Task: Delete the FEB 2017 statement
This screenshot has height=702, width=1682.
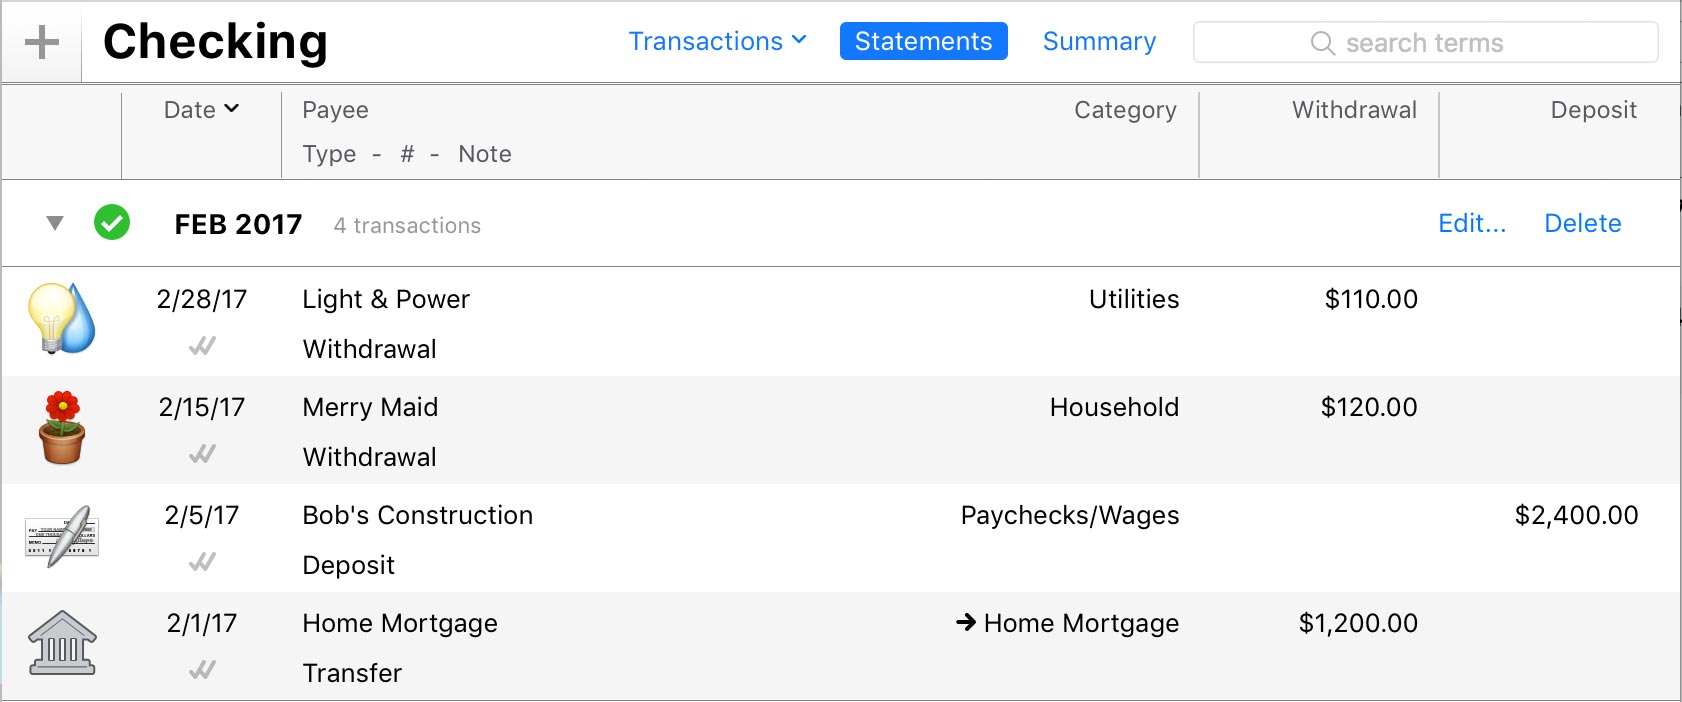Action: 1582,223
